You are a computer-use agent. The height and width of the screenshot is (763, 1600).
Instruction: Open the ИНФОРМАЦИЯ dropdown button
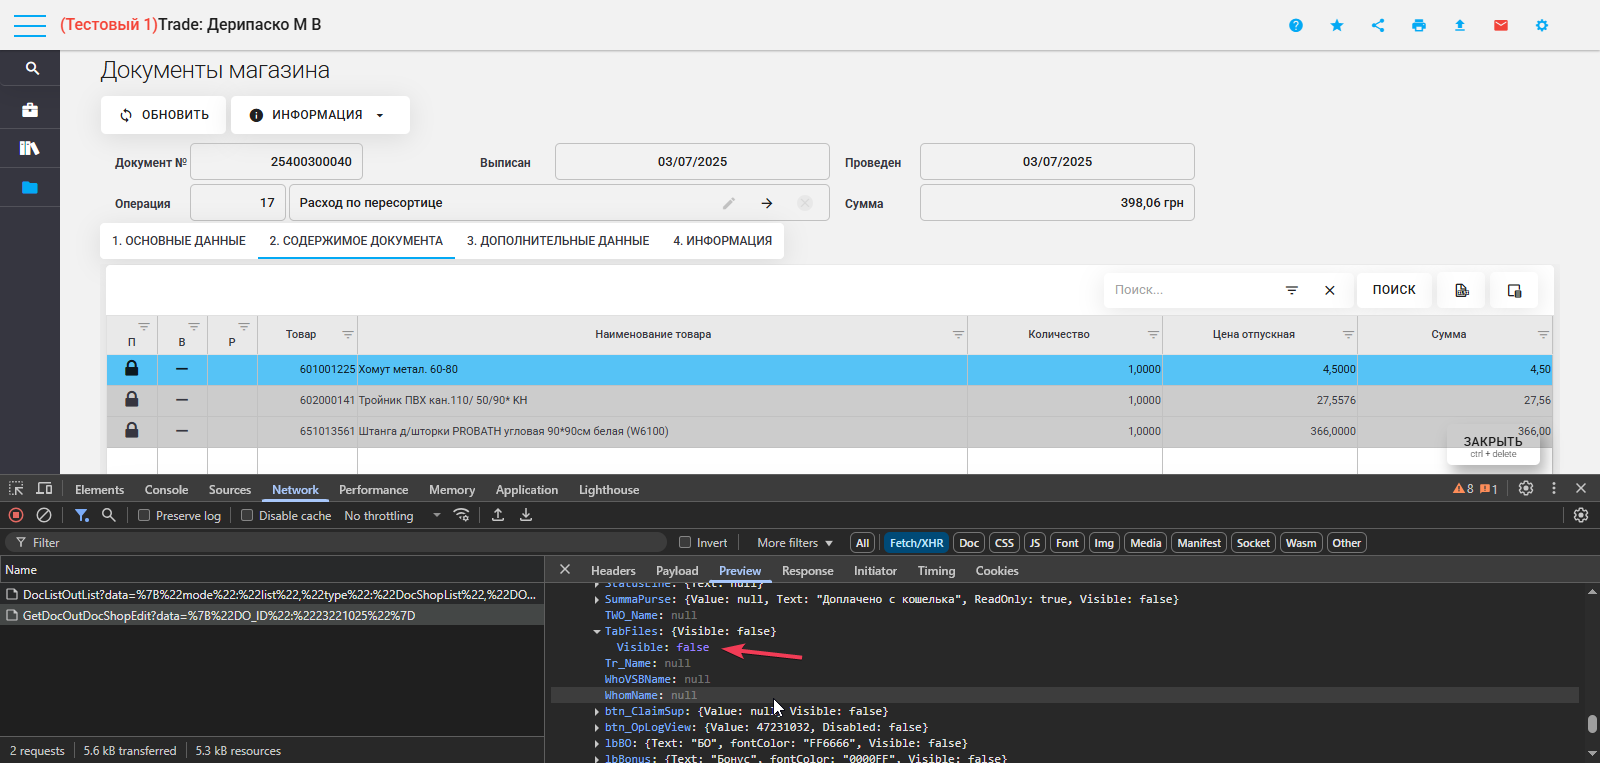[x=320, y=115]
